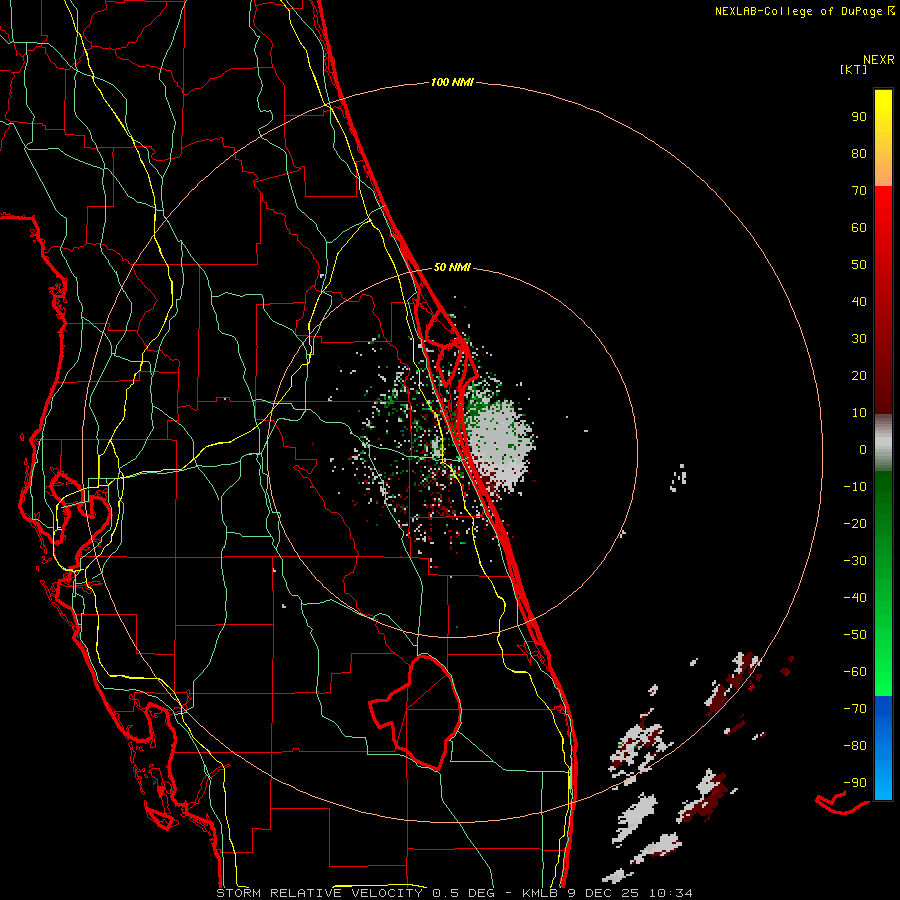Click the 40 value on the velocity scale
The width and height of the screenshot is (900, 900).
point(859,302)
